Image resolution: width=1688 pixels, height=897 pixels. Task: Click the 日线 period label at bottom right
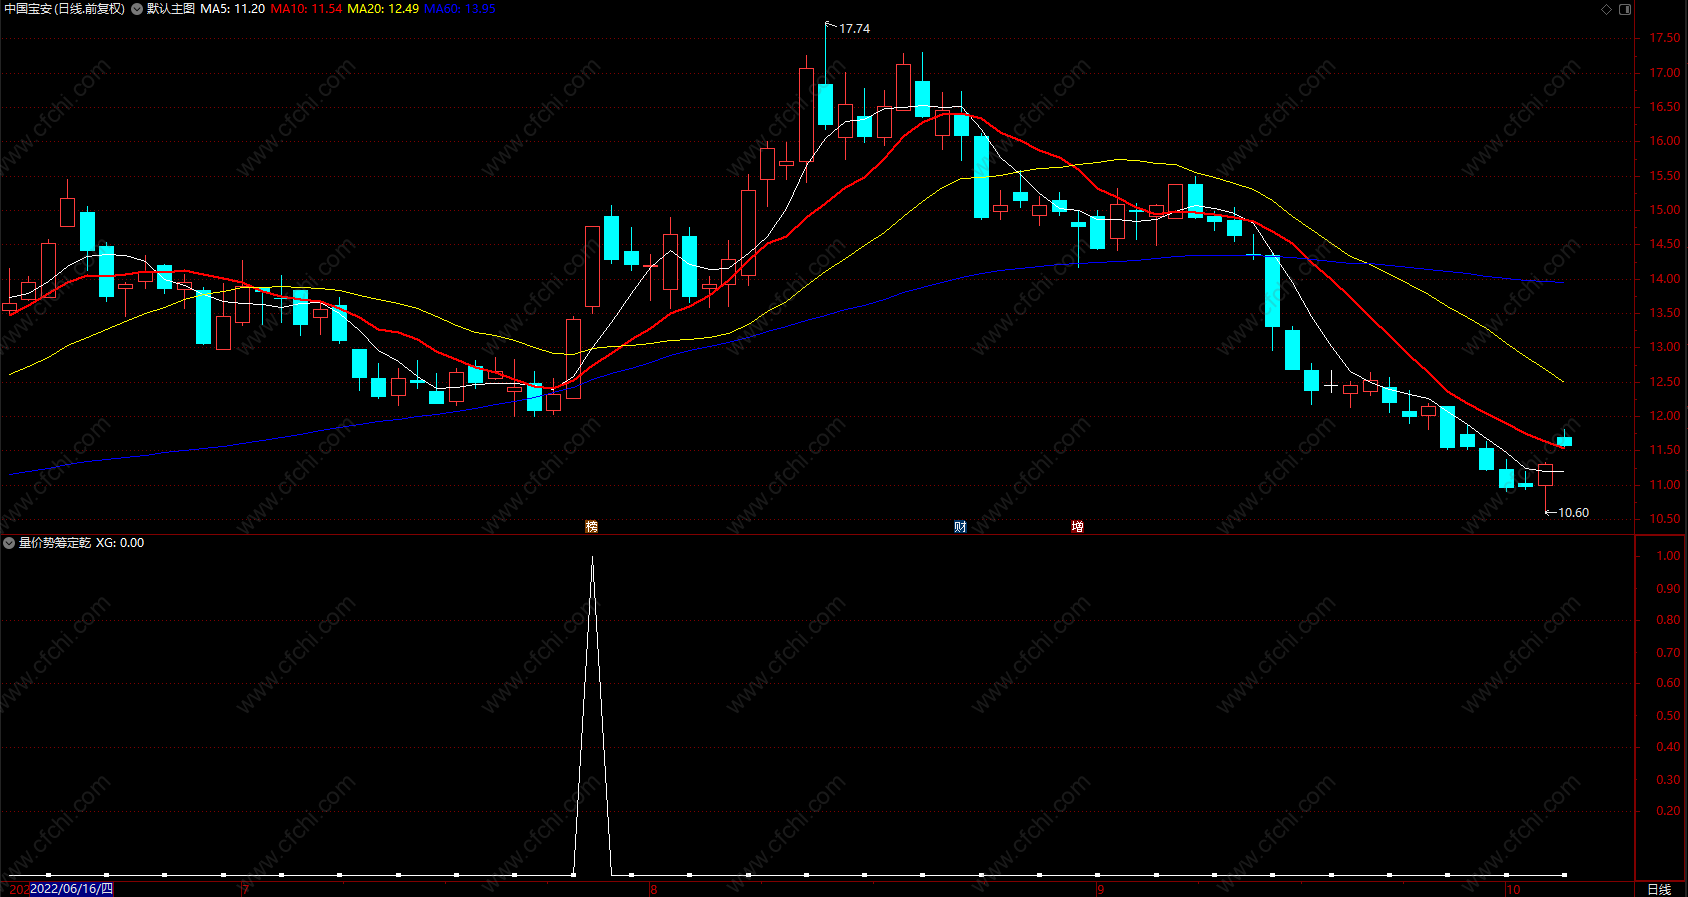tap(1659, 889)
